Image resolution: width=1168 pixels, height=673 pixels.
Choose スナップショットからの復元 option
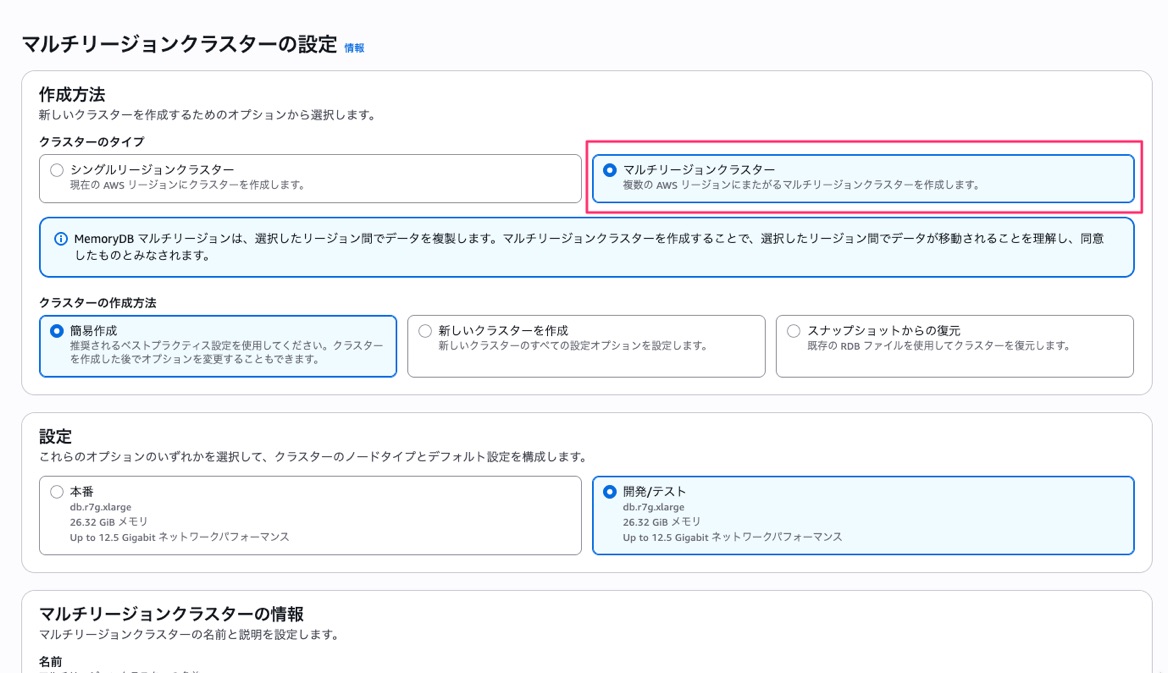tap(793, 331)
